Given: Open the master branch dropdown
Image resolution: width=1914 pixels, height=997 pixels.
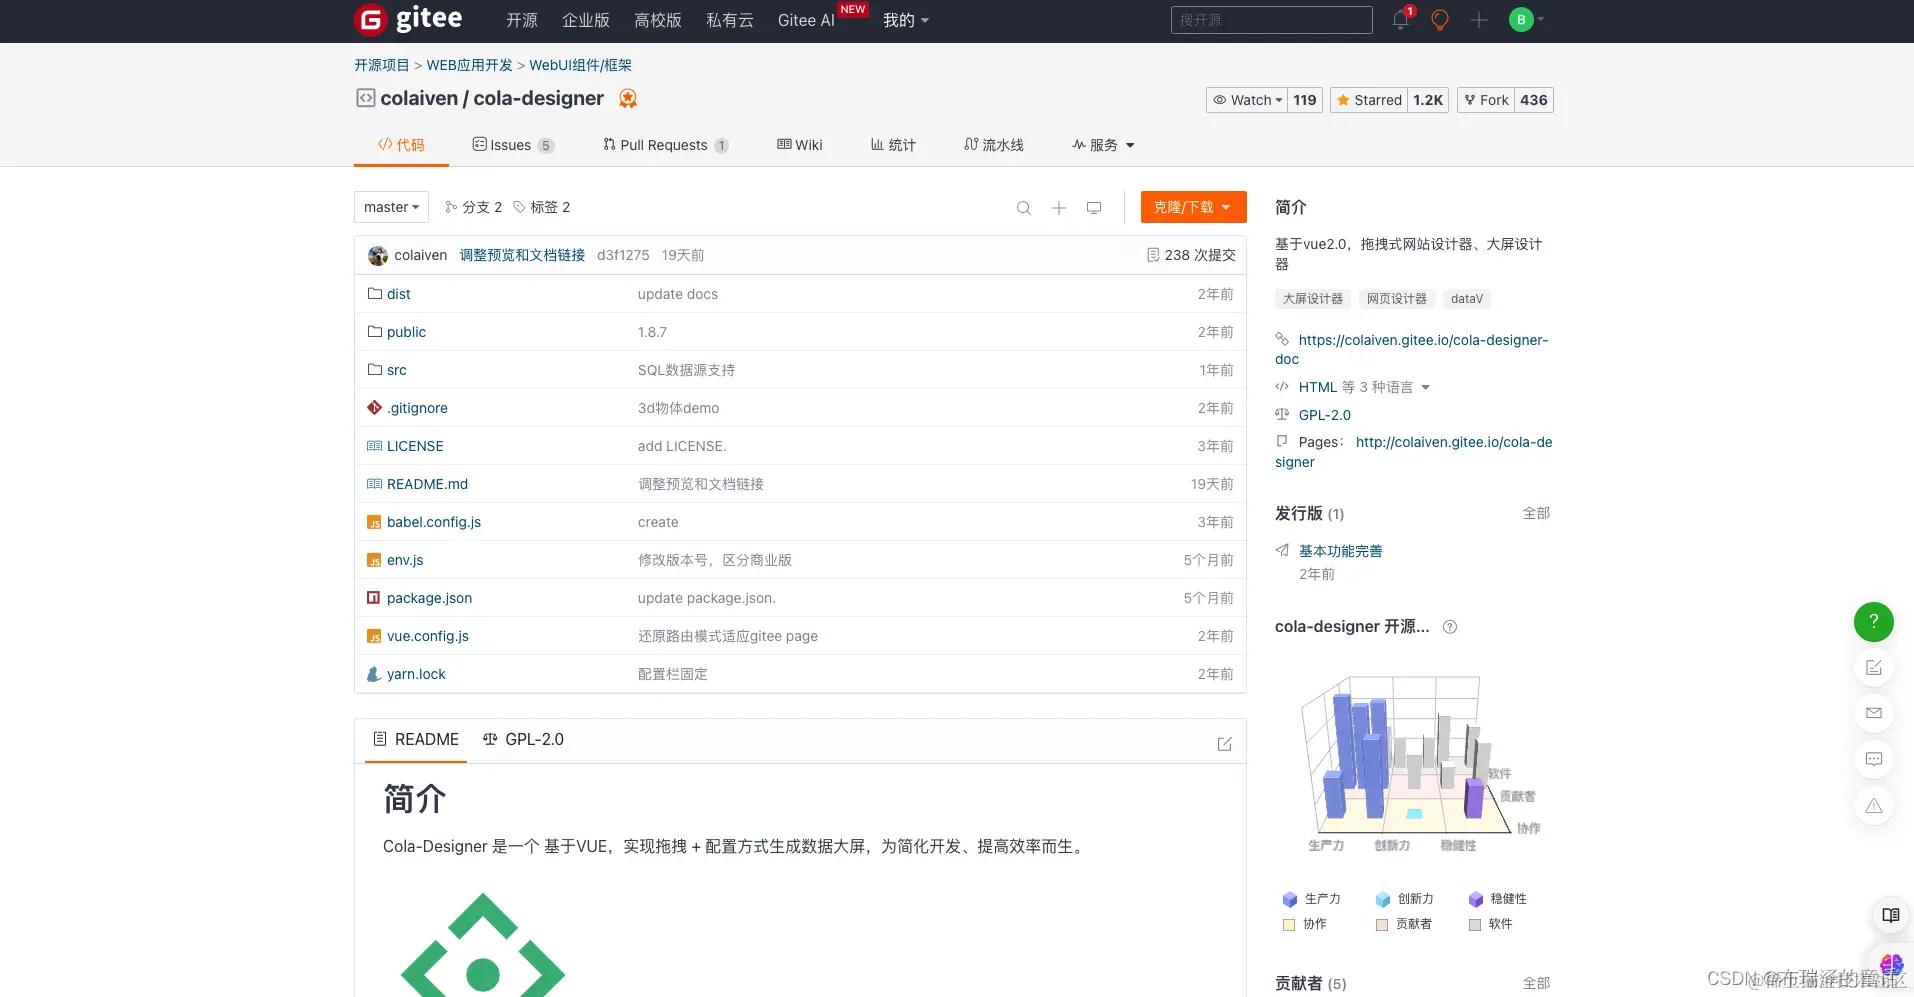Looking at the screenshot, I should tap(390, 207).
